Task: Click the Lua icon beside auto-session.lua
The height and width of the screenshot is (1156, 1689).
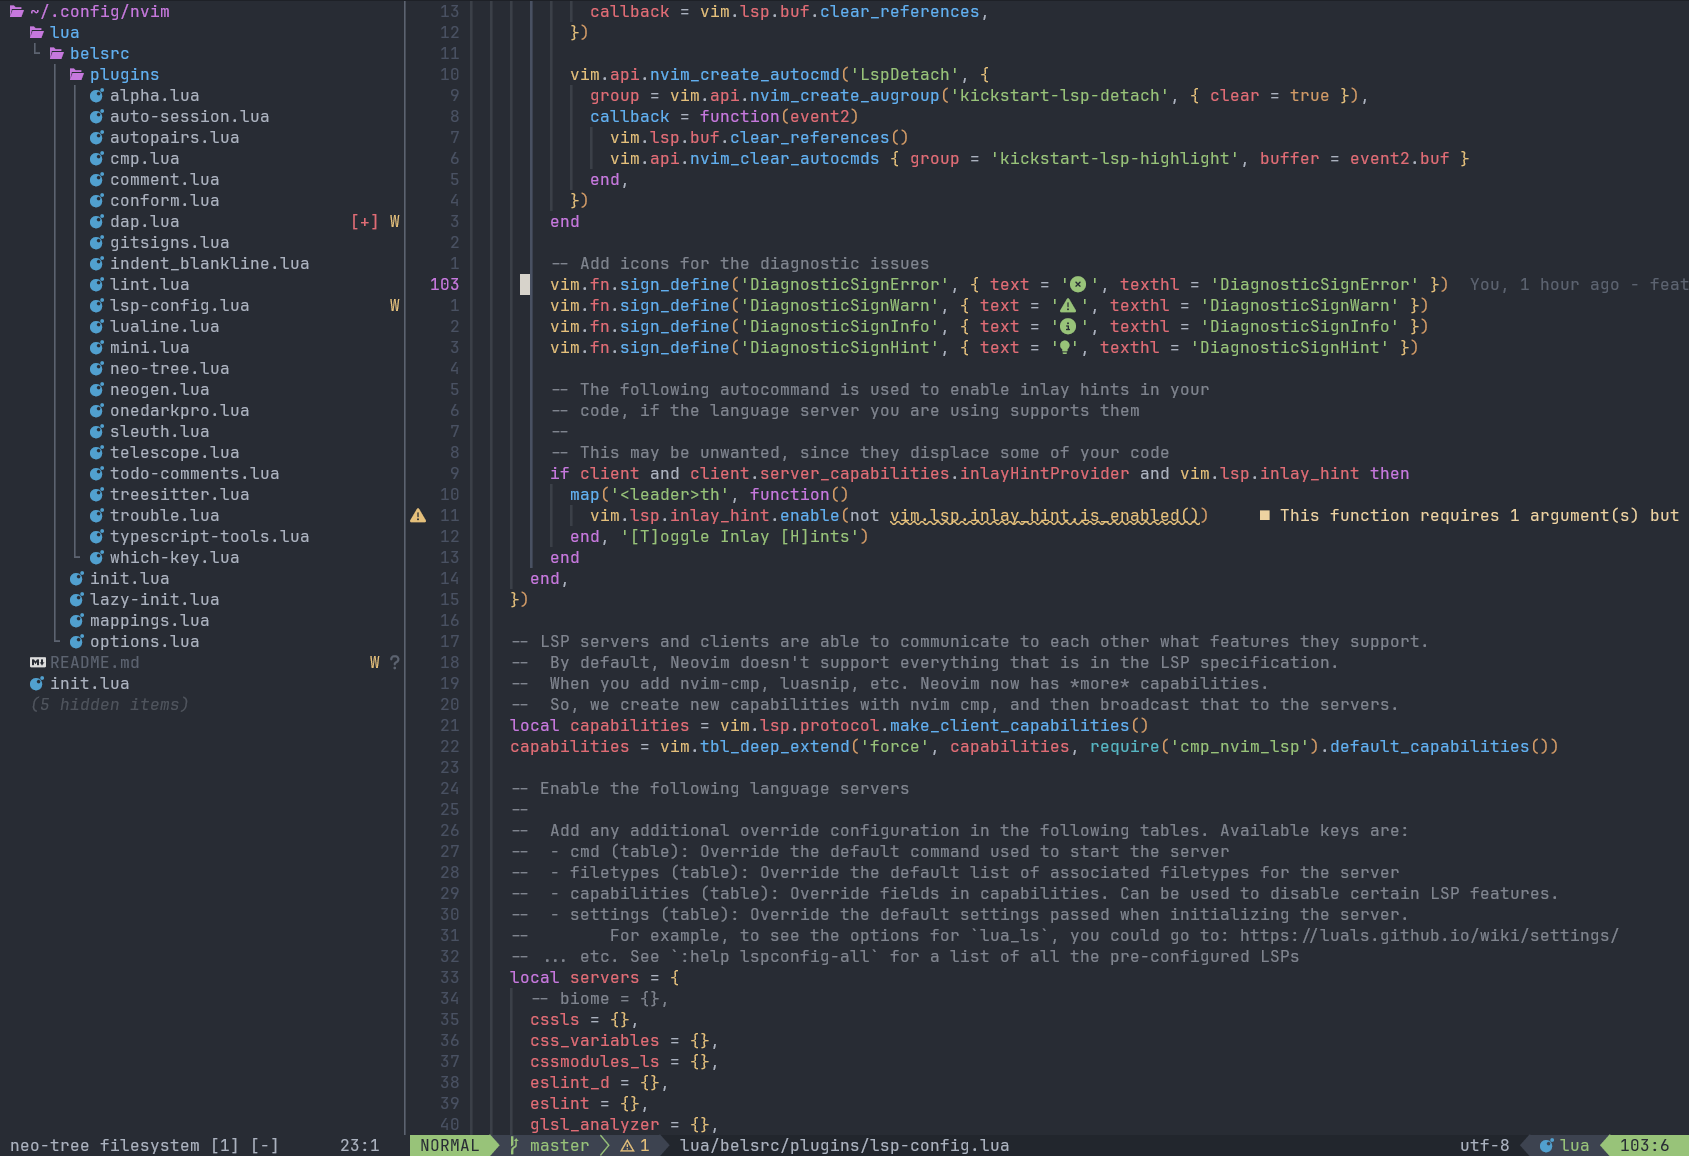Action: click(x=97, y=117)
